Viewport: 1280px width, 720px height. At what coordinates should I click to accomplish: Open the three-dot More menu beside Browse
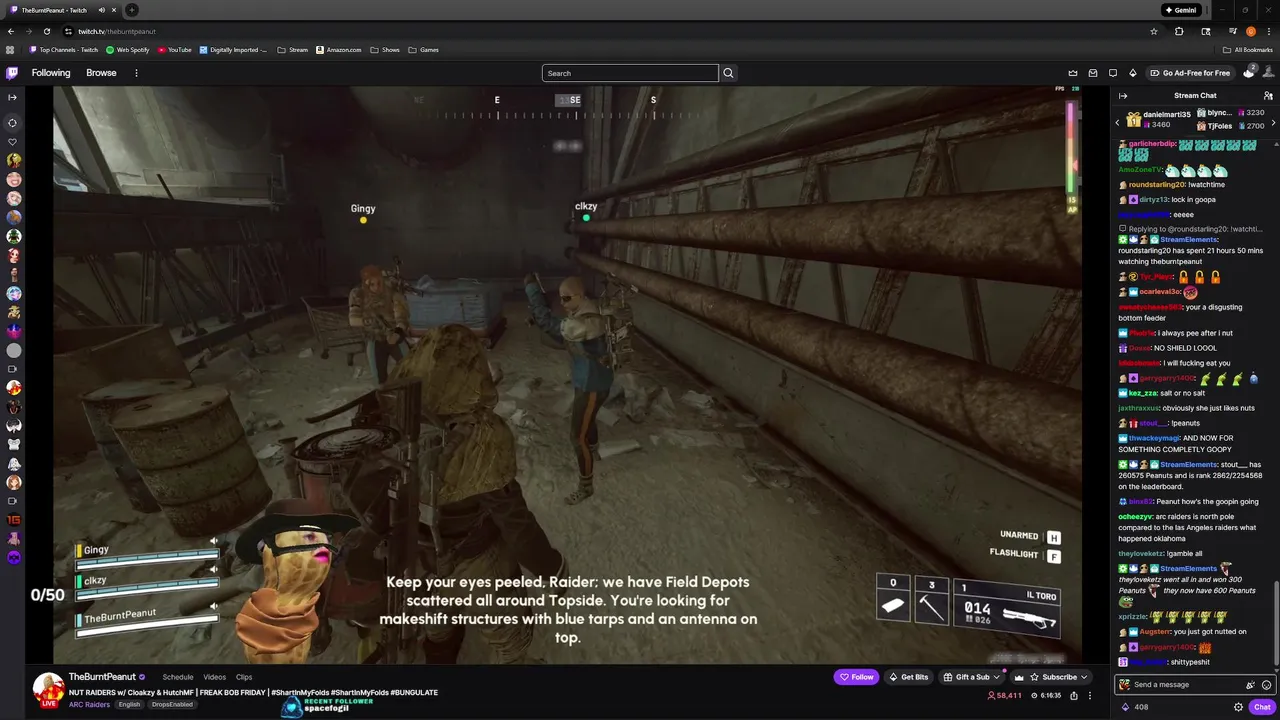click(x=136, y=73)
